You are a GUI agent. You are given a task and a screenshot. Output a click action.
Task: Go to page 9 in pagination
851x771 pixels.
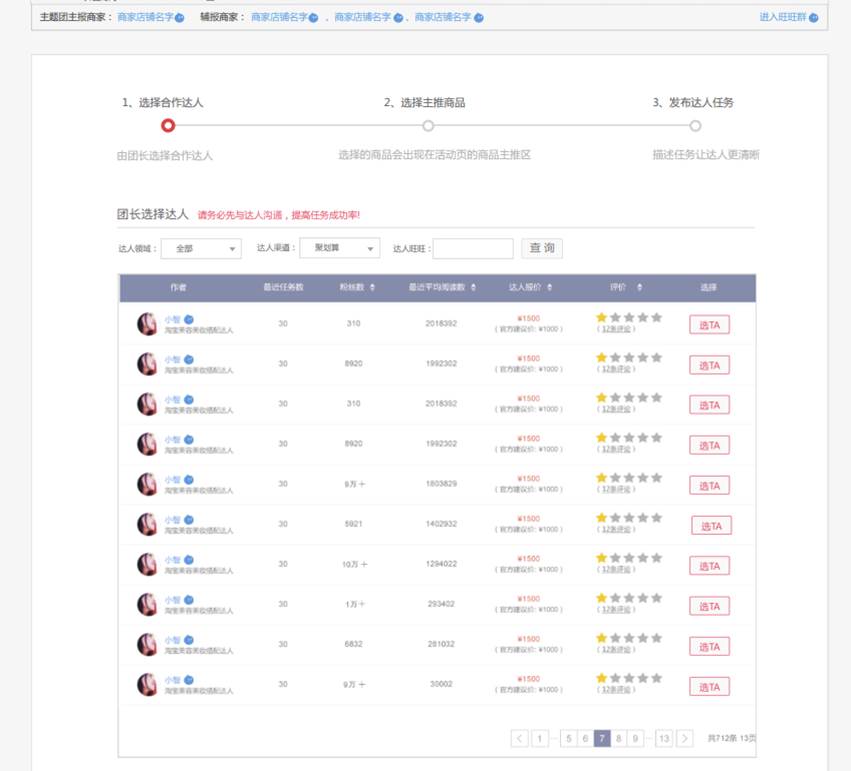pyautogui.click(x=636, y=738)
